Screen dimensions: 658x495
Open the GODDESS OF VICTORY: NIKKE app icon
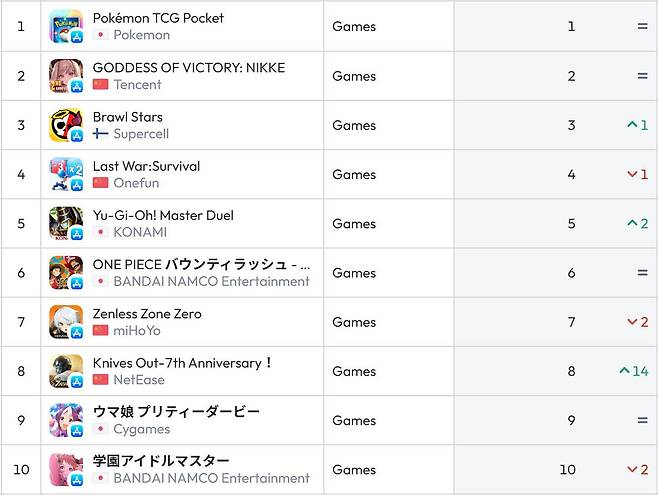pyautogui.click(x=66, y=76)
